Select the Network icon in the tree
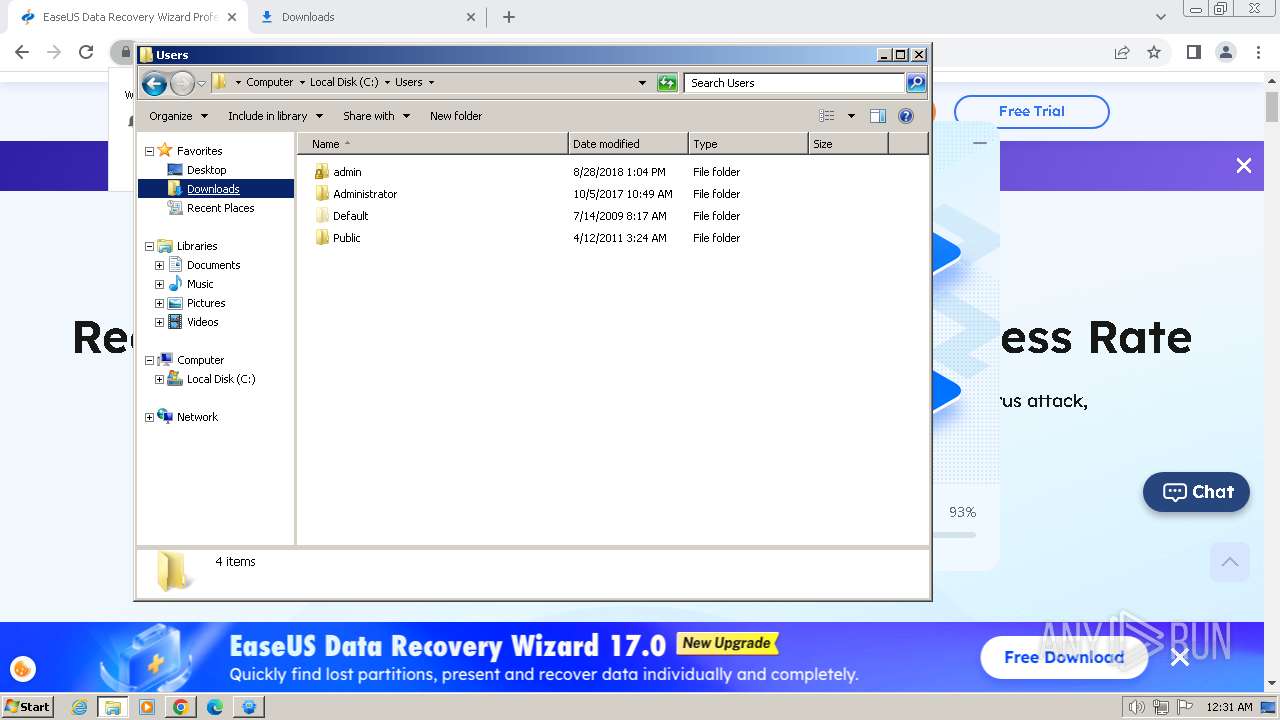The image size is (1280, 720). (165, 417)
